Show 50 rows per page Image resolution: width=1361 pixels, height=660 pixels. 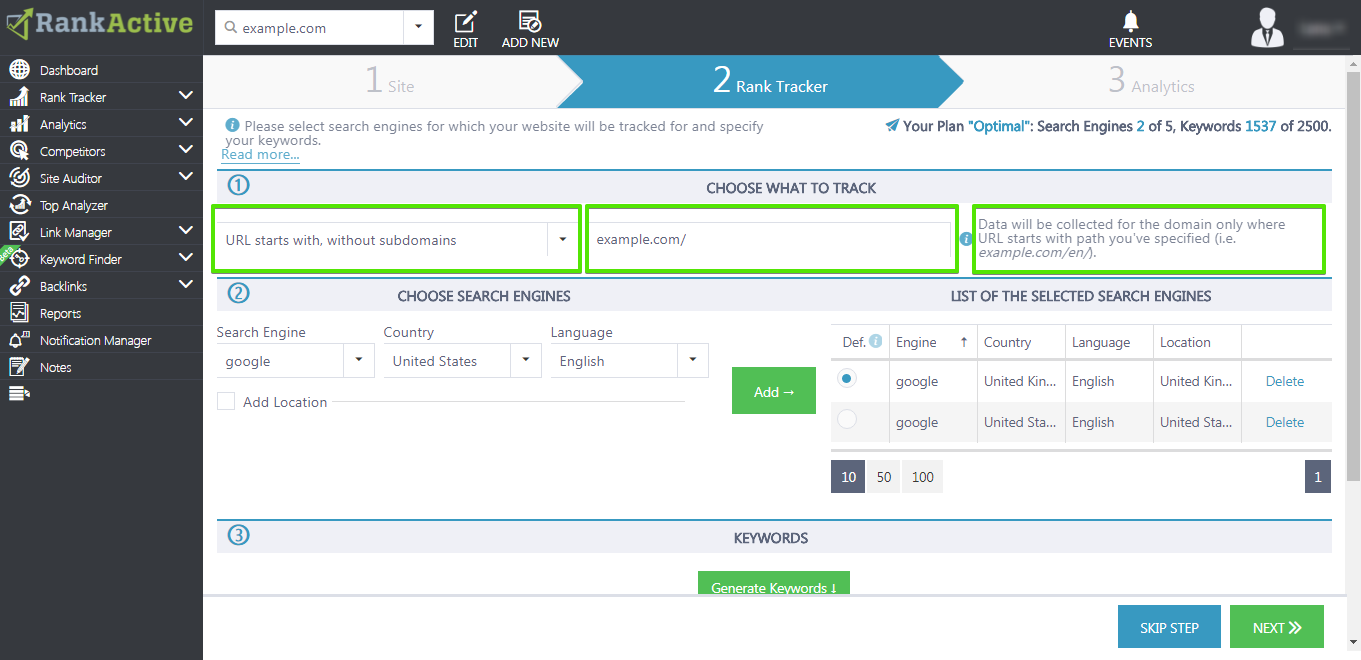[x=883, y=477]
